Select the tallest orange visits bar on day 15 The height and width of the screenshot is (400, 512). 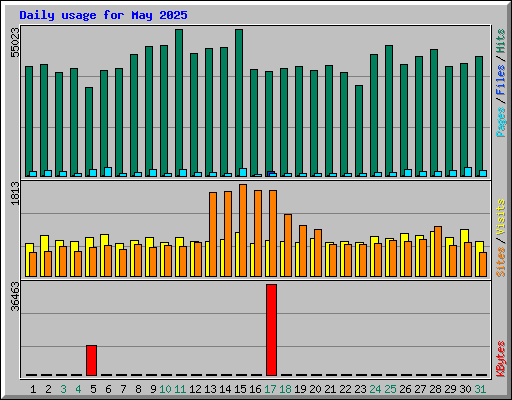click(x=243, y=230)
